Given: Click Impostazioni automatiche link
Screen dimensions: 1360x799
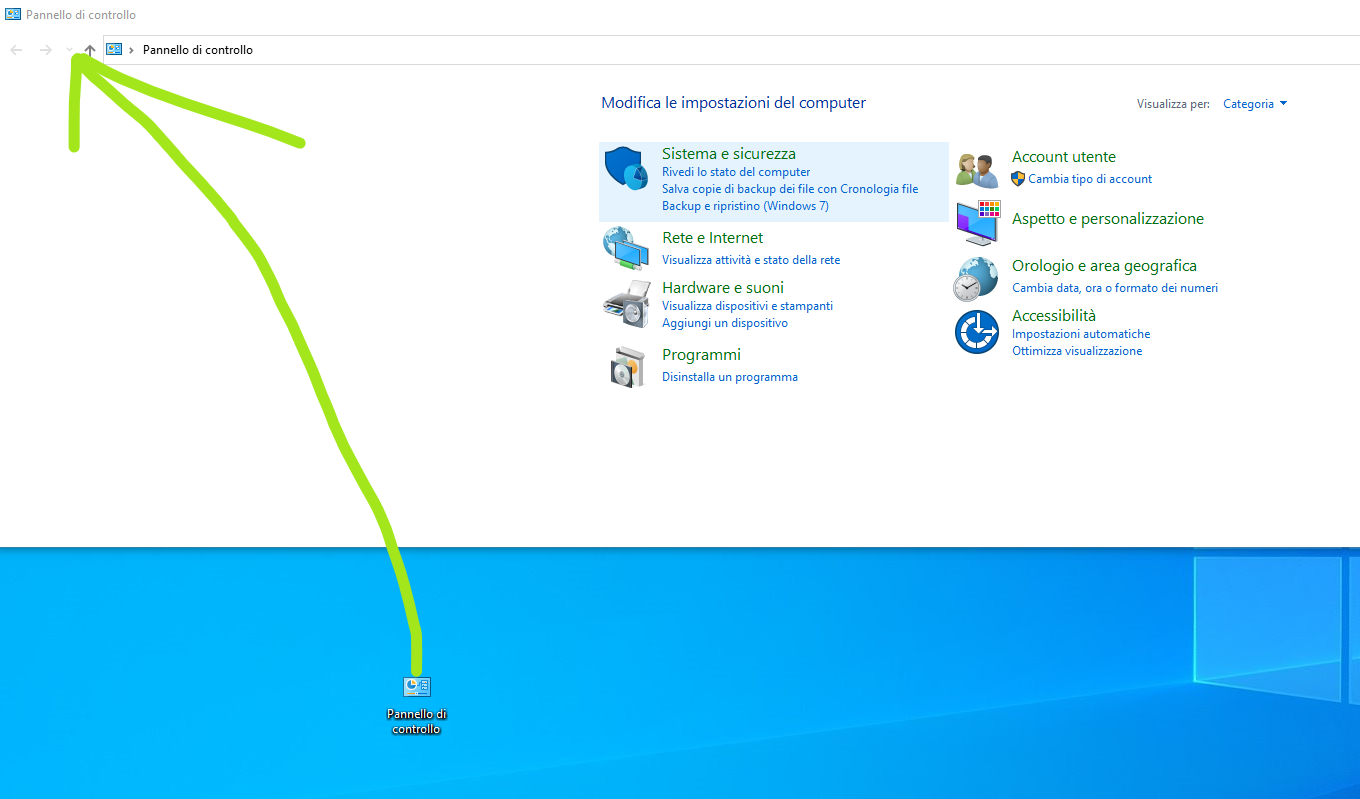Looking at the screenshot, I should click(1081, 334).
